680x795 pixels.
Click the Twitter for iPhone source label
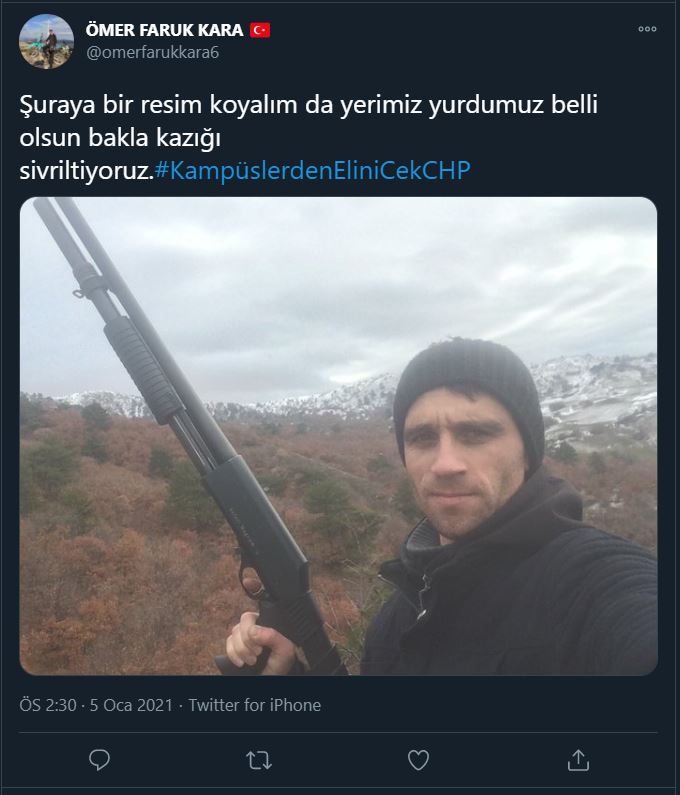click(x=255, y=705)
